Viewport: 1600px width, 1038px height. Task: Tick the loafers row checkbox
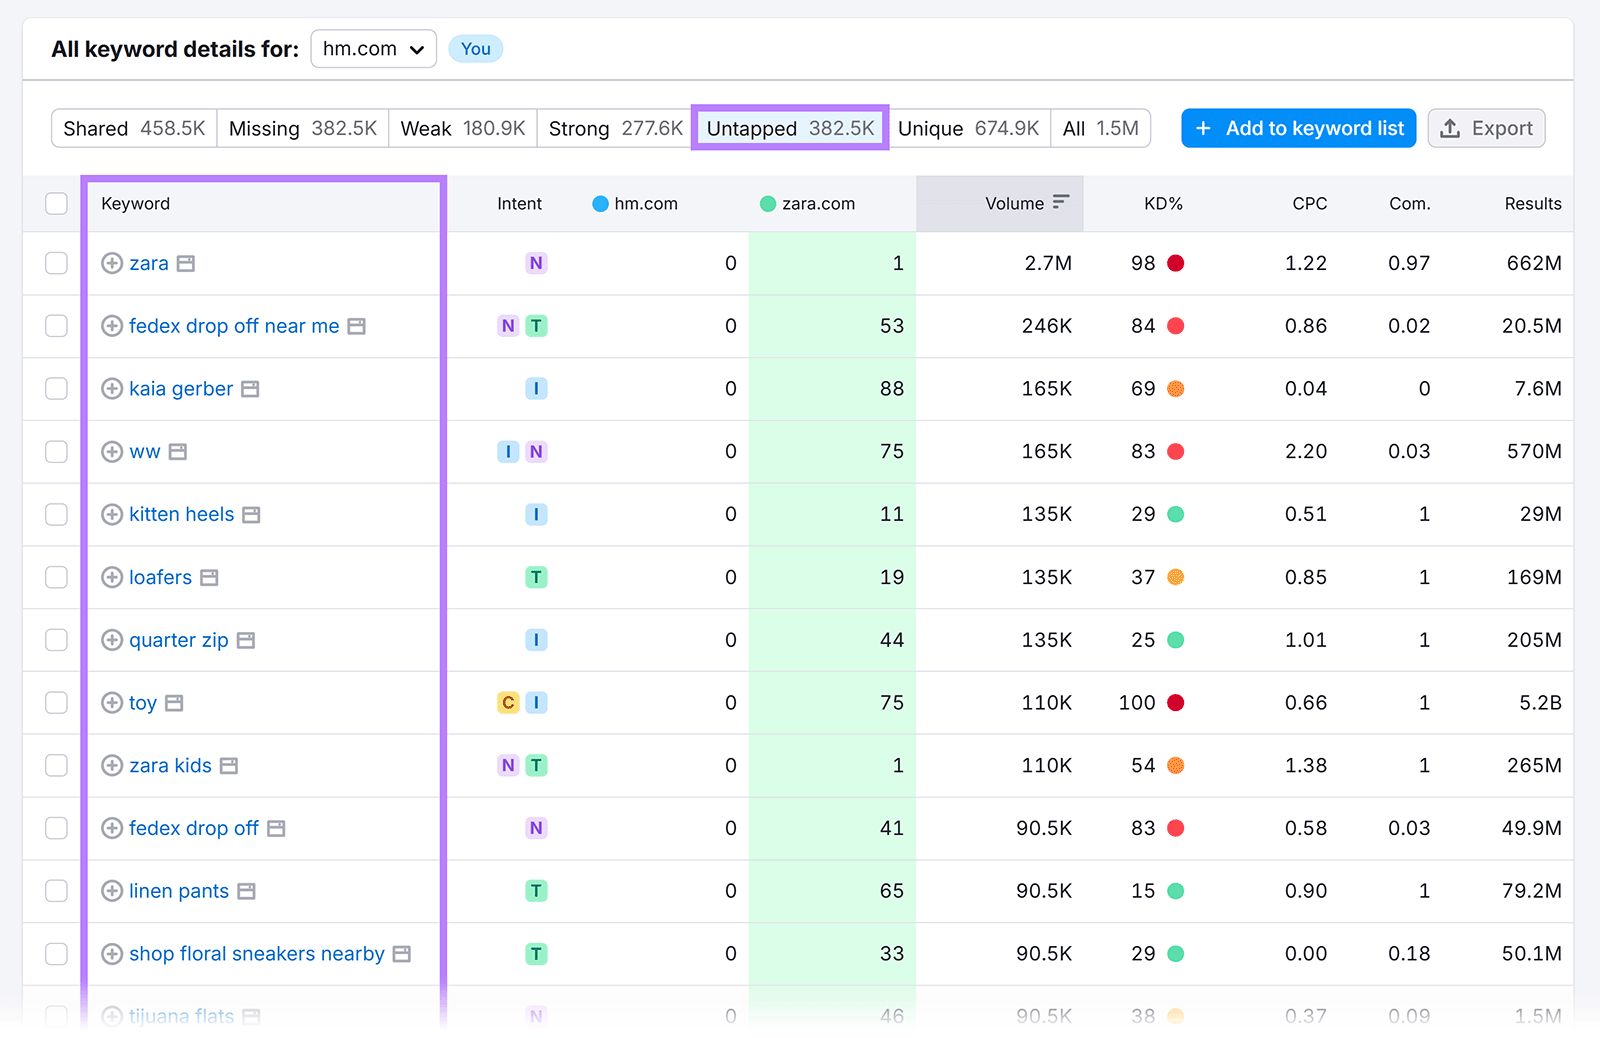[57, 578]
